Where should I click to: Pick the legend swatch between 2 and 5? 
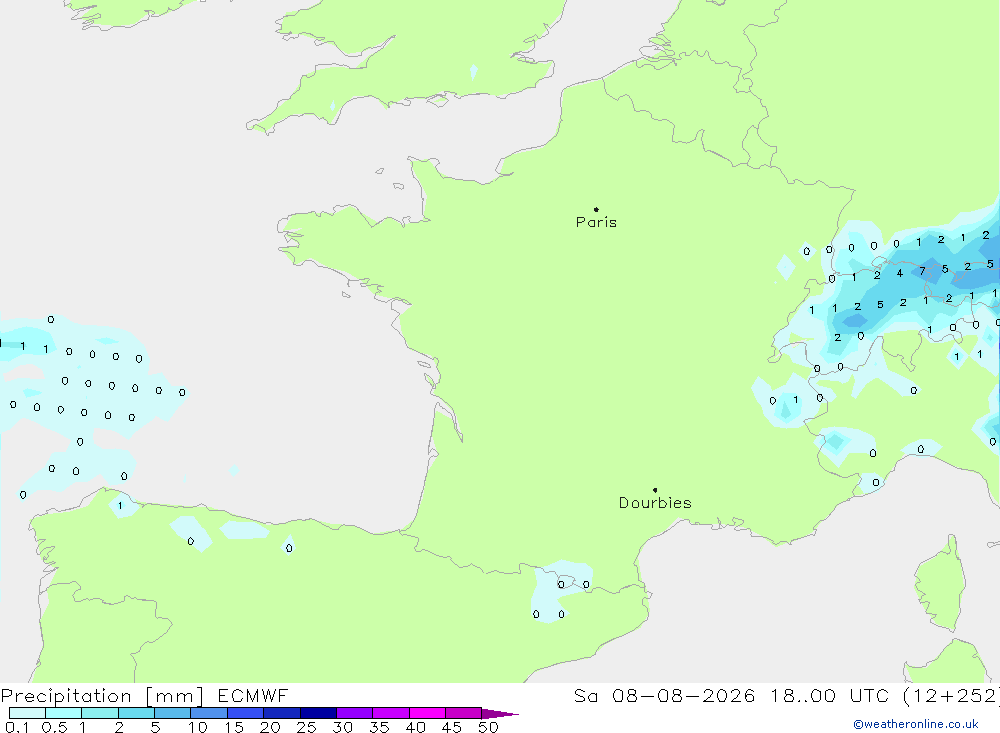click(x=136, y=713)
